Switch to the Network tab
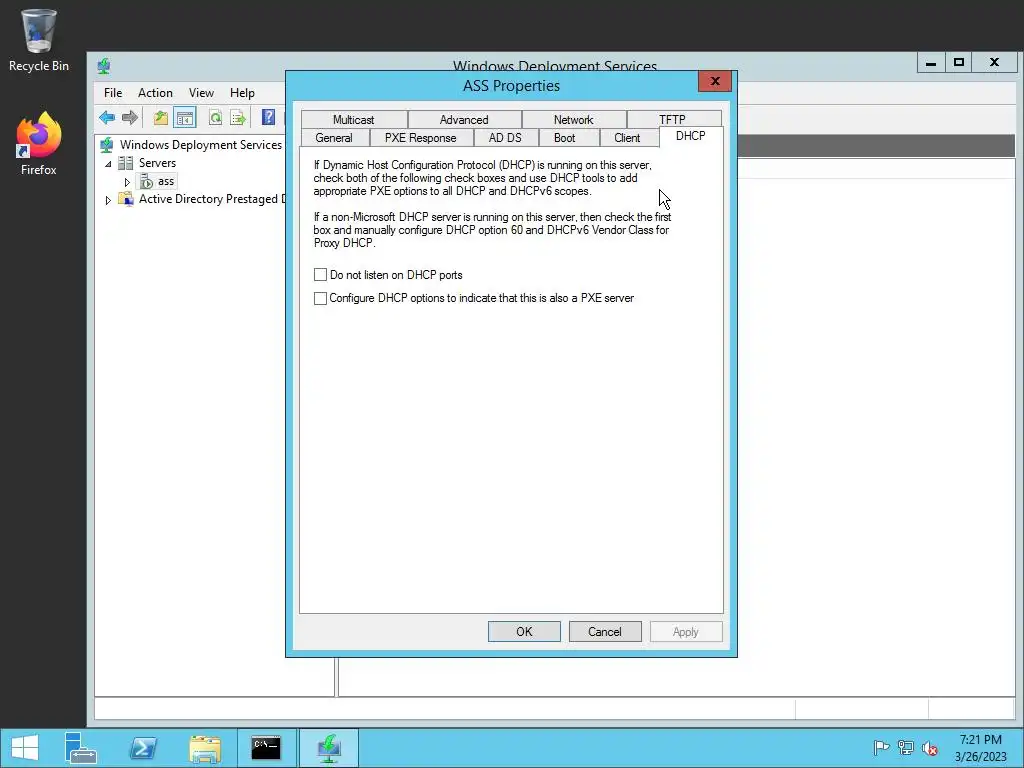 pos(574,120)
